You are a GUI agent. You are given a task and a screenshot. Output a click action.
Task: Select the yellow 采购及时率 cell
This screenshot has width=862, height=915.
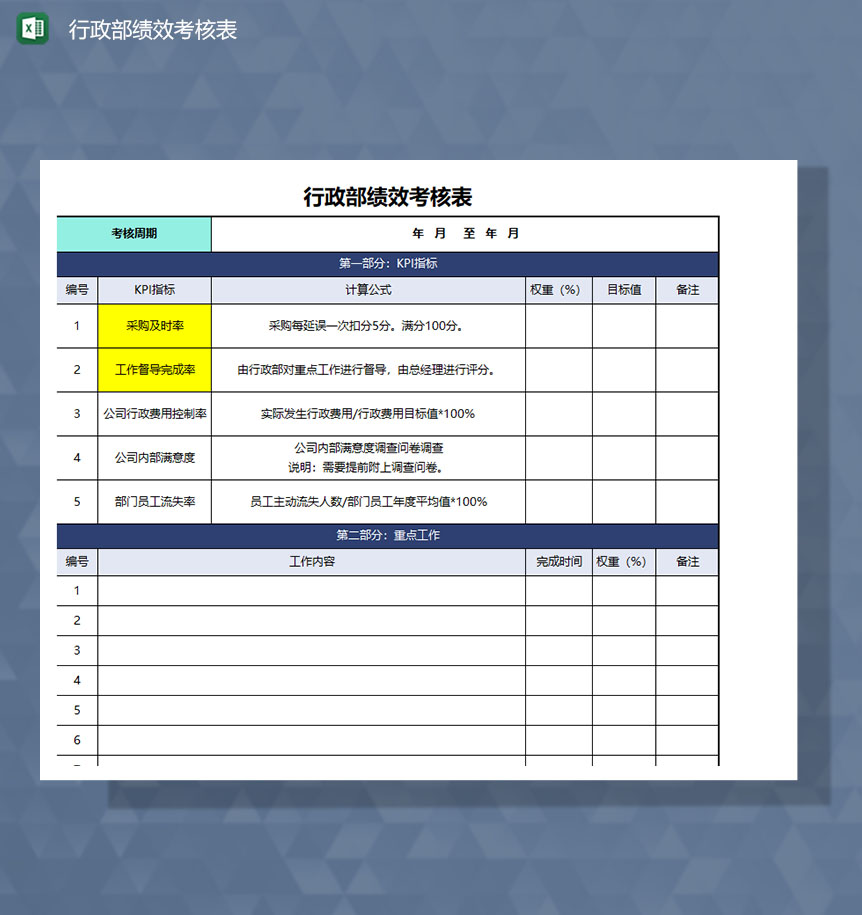click(x=153, y=325)
